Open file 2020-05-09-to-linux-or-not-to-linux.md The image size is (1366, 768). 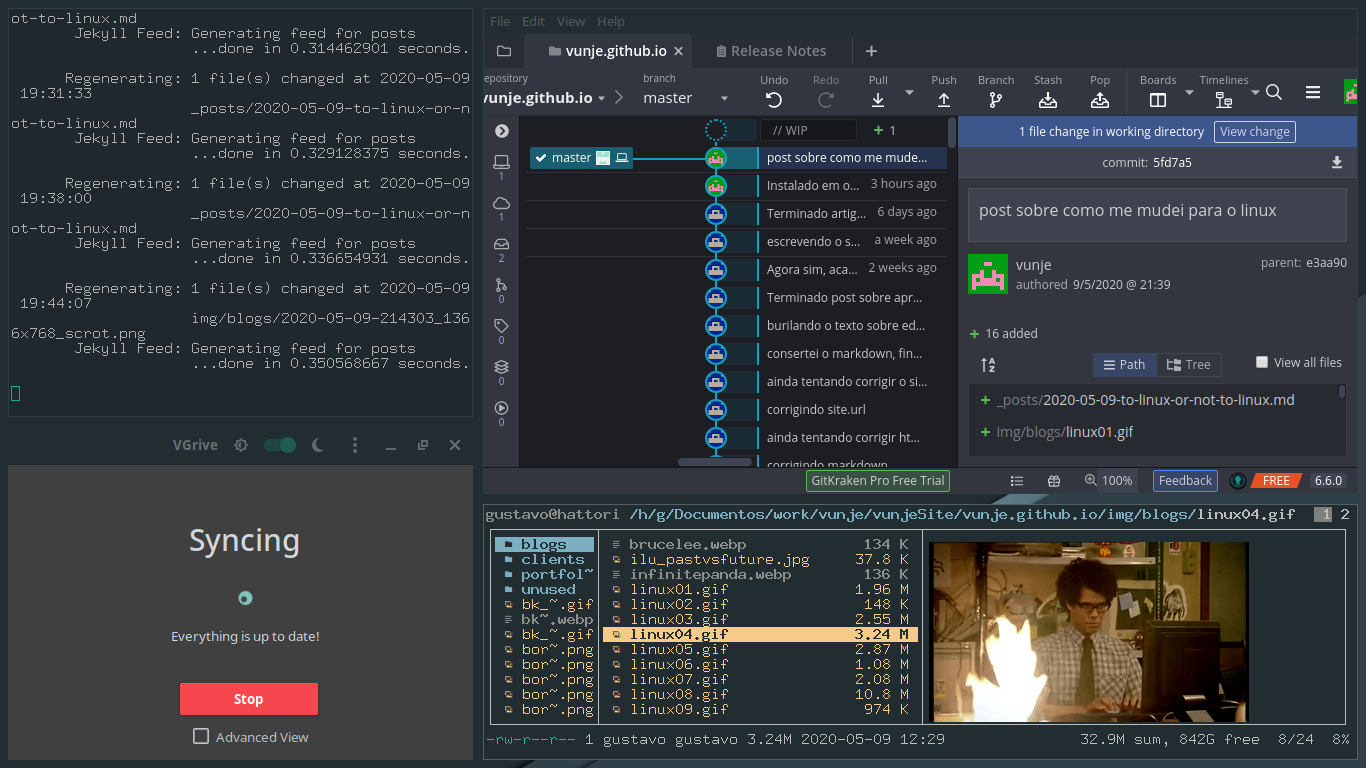click(1145, 400)
